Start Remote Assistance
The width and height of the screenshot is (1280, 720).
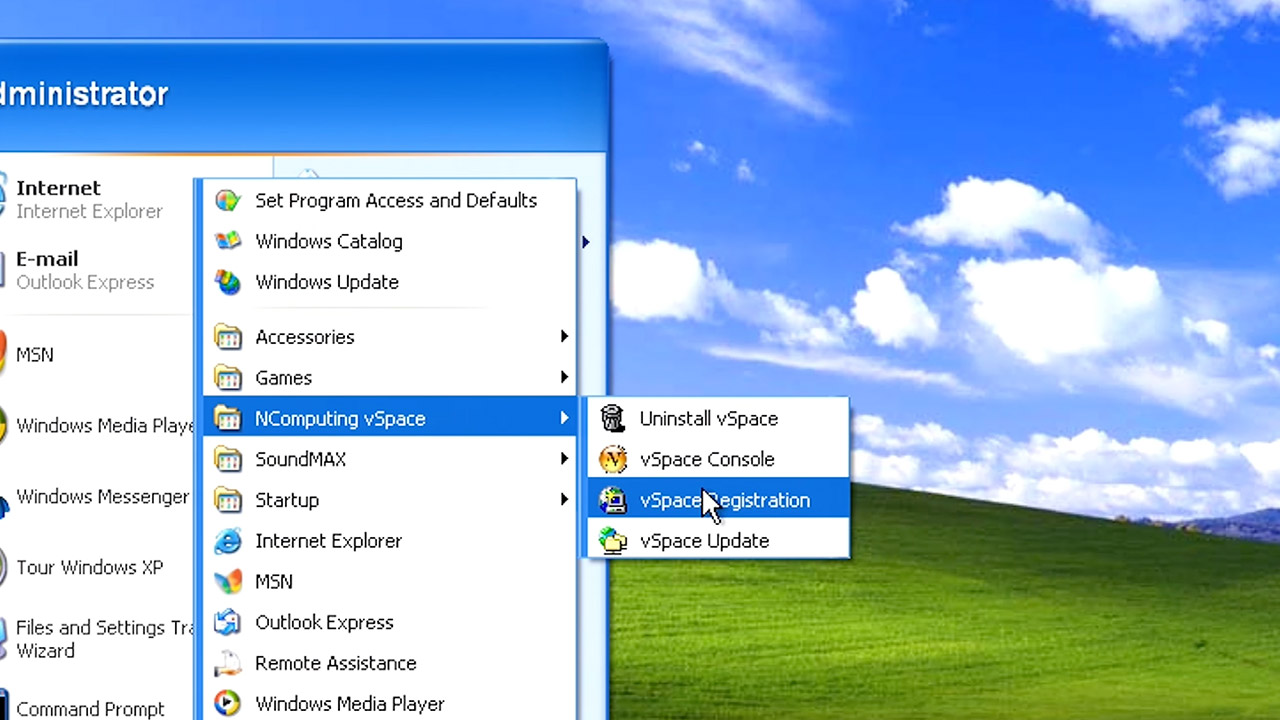pyautogui.click(x=390, y=663)
